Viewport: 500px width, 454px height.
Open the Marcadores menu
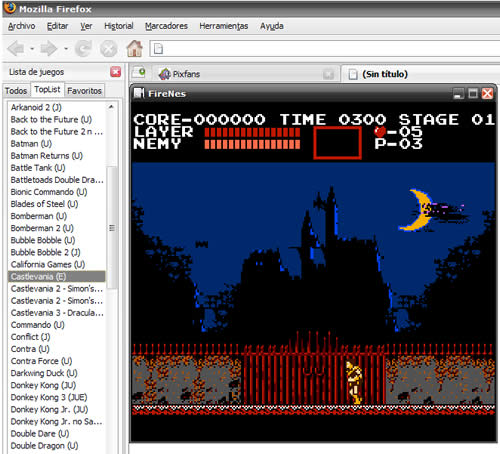[x=166, y=26]
